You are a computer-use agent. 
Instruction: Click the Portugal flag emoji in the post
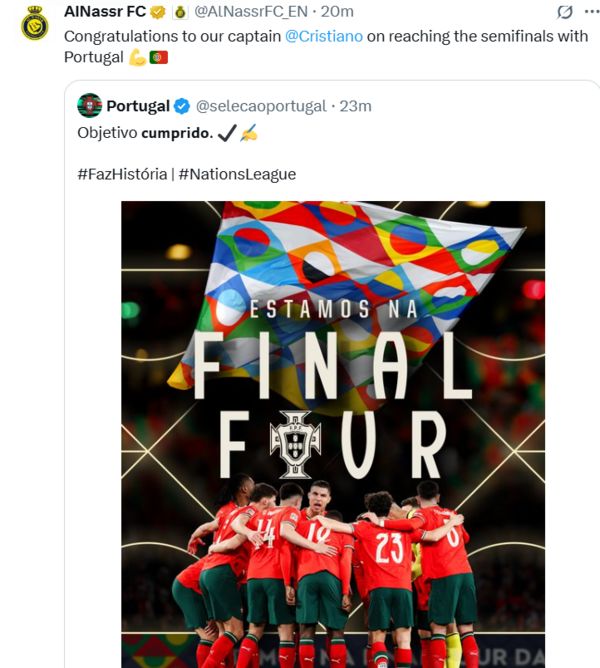click(158, 58)
